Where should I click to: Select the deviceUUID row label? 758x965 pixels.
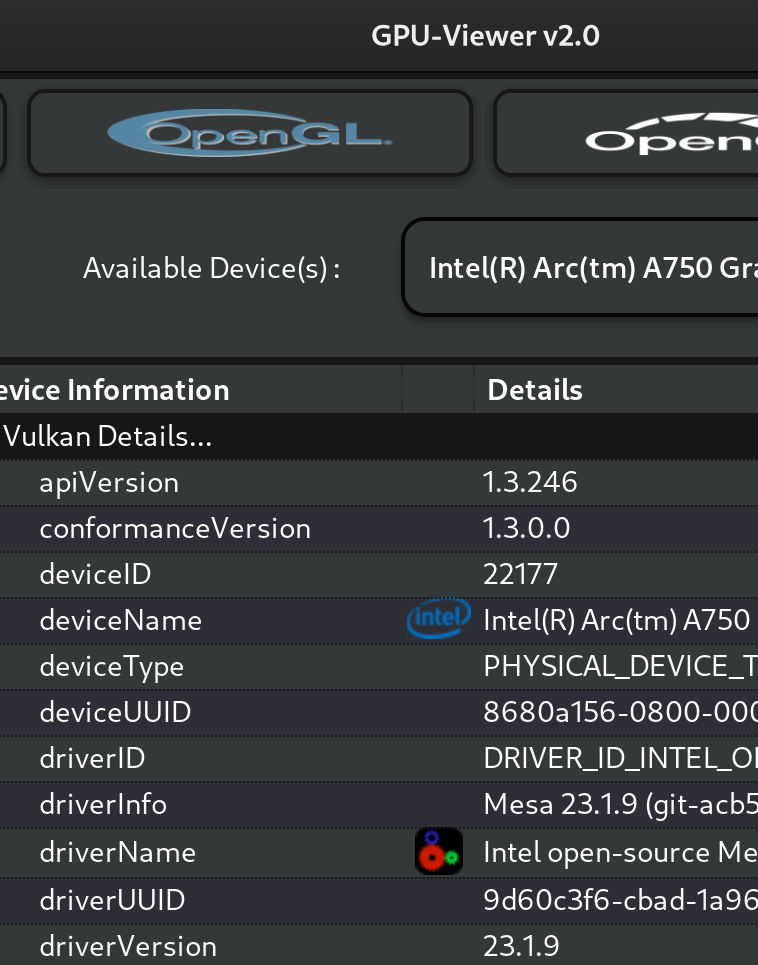tap(115, 712)
